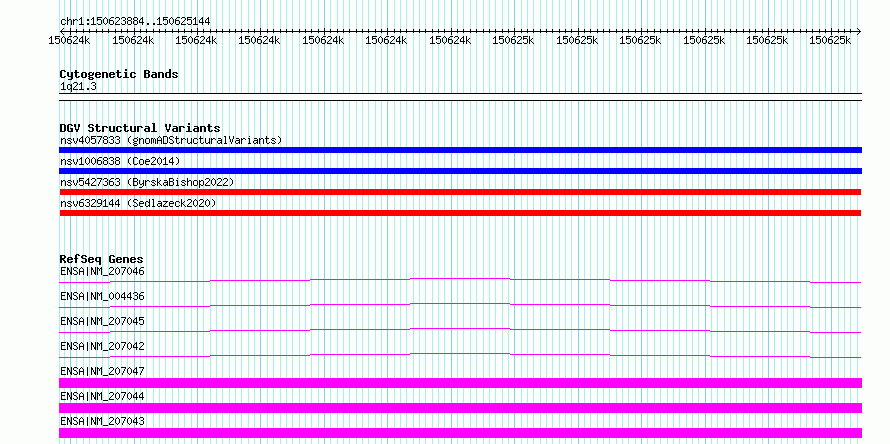890x444 pixels.
Task: Click the nsv4057833 (gnomADStructuralVariants) label
Action: pos(171,140)
